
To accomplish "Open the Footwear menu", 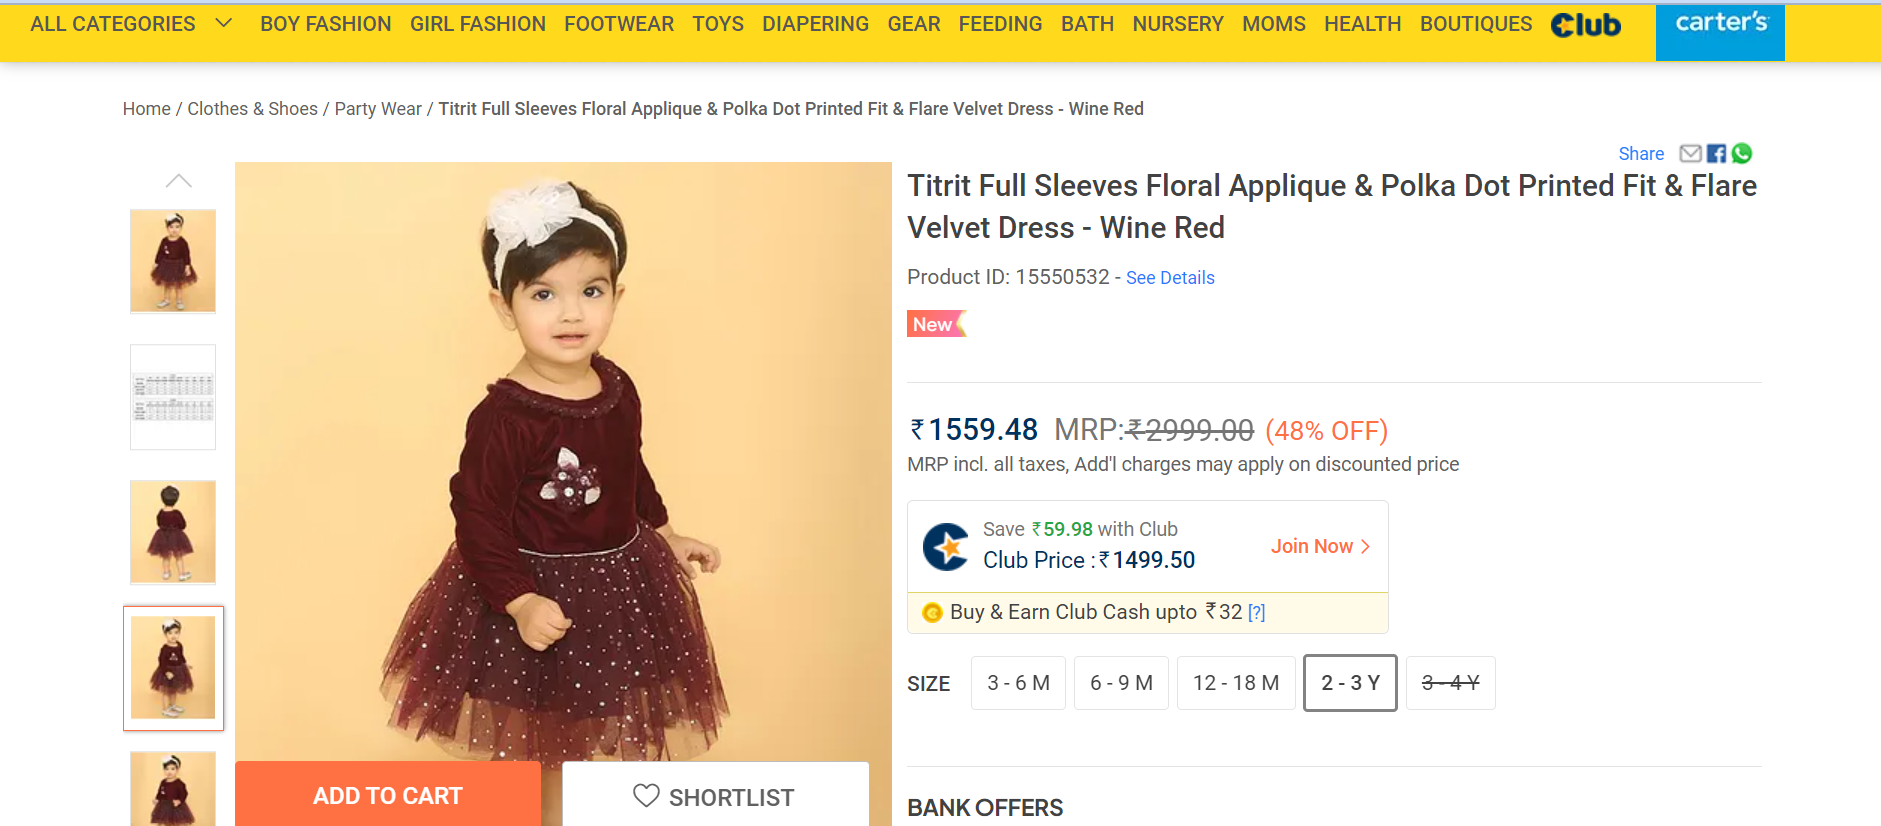I will click(x=619, y=24).
